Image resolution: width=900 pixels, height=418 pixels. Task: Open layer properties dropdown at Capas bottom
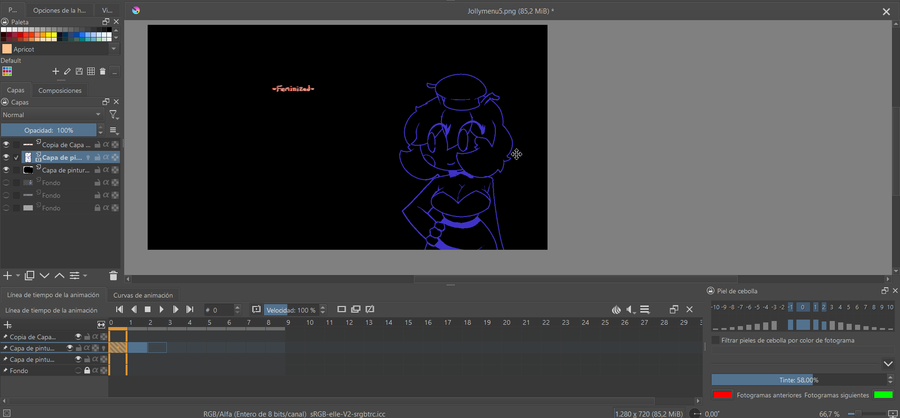point(77,276)
